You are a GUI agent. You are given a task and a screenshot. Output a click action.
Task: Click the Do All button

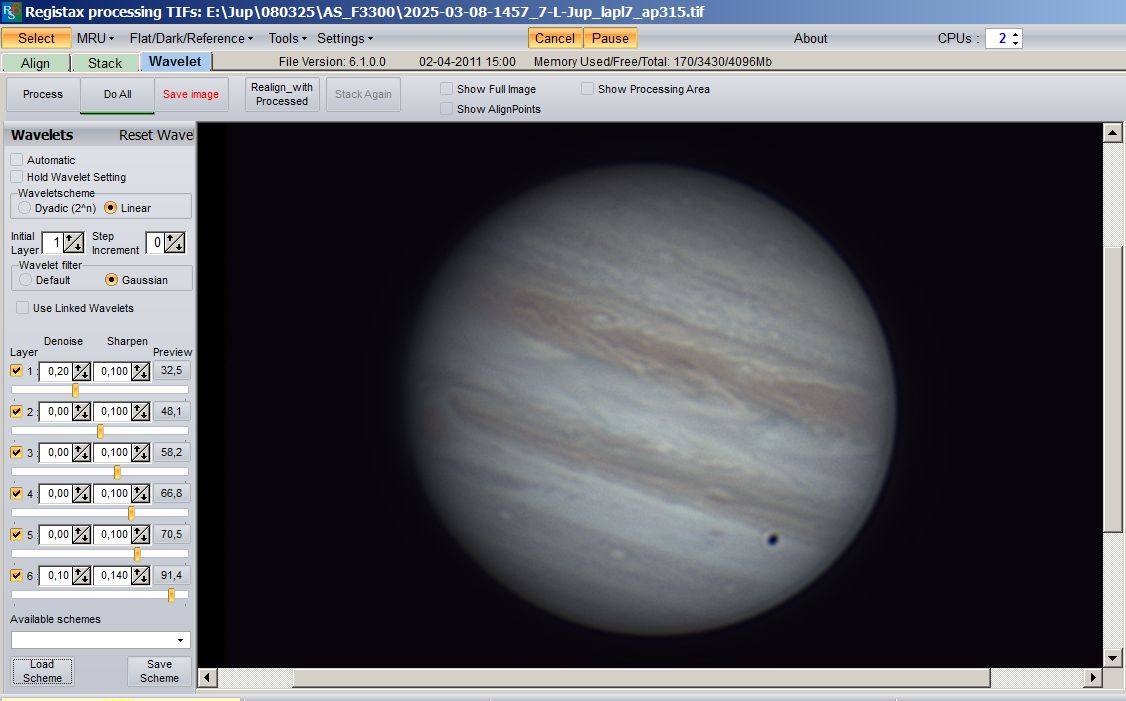pyautogui.click(x=117, y=95)
